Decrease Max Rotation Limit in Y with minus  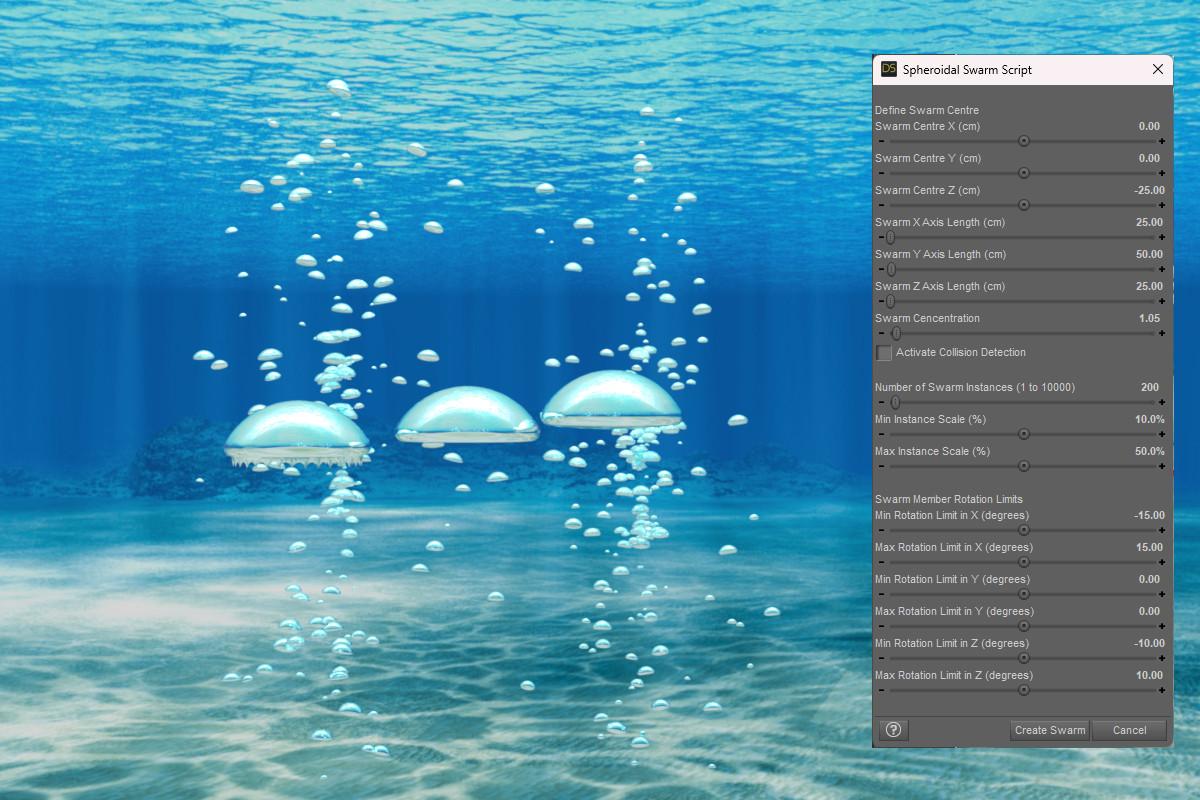click(881, 626)
